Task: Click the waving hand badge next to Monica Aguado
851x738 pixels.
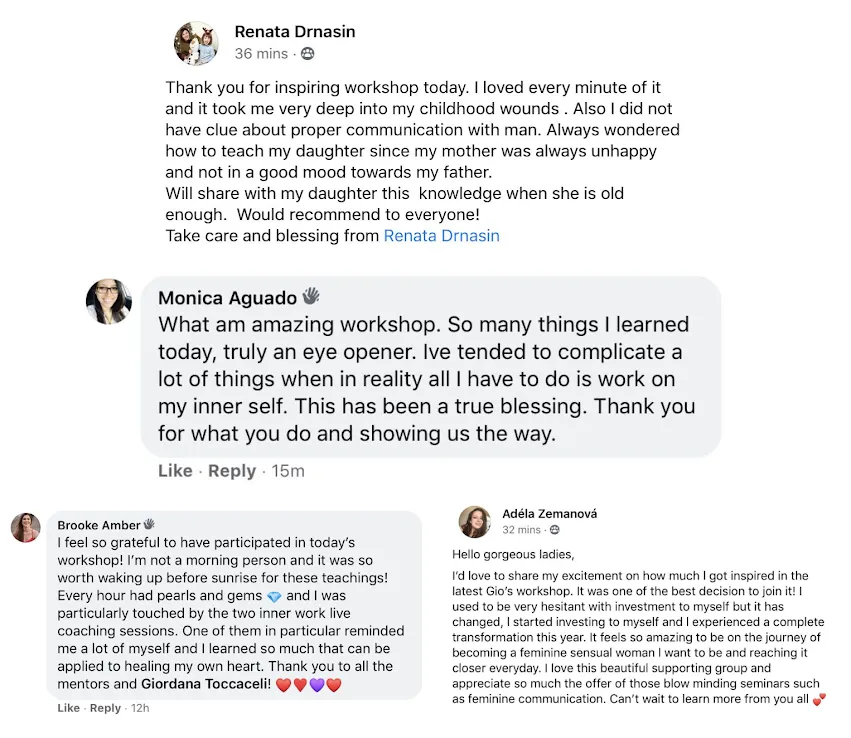Action: (311, 296)
